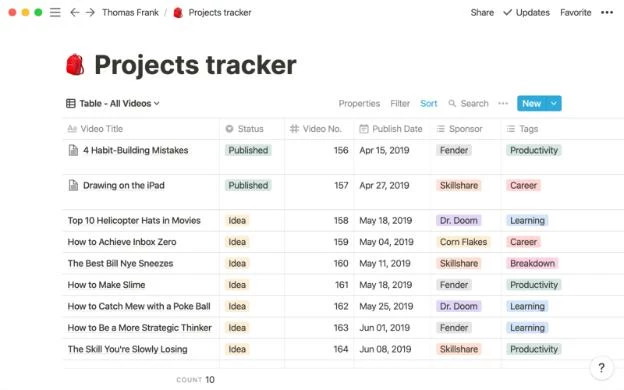Open the Table - All Videos view dropdown
624x390 pixels.
(113, 103)
